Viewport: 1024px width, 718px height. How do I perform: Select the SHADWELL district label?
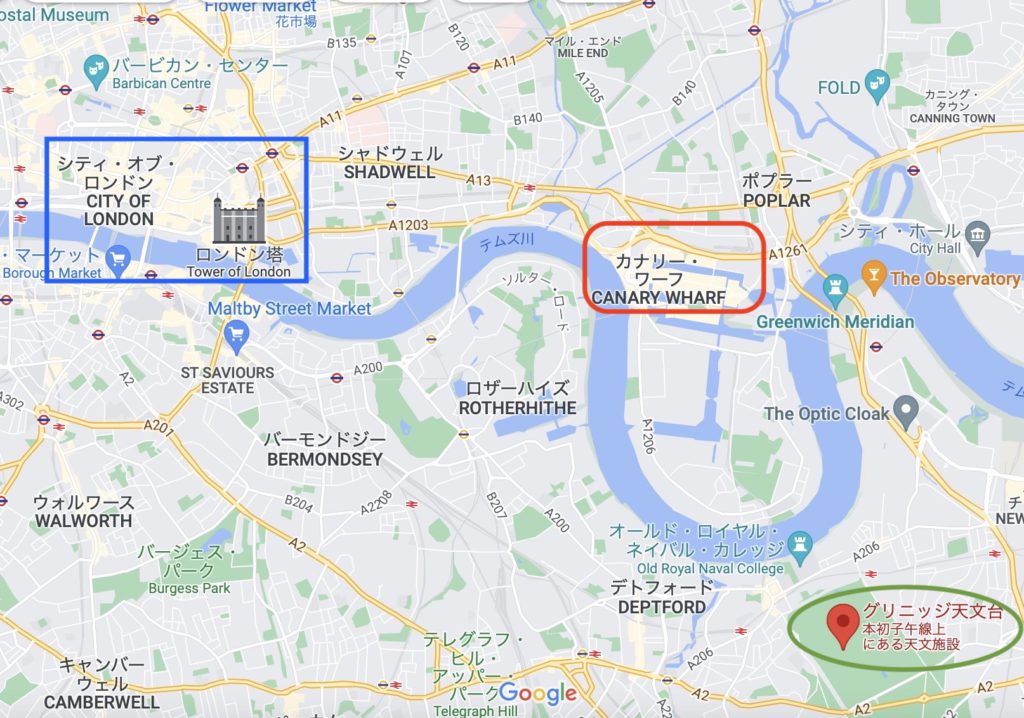pos(389,172)
